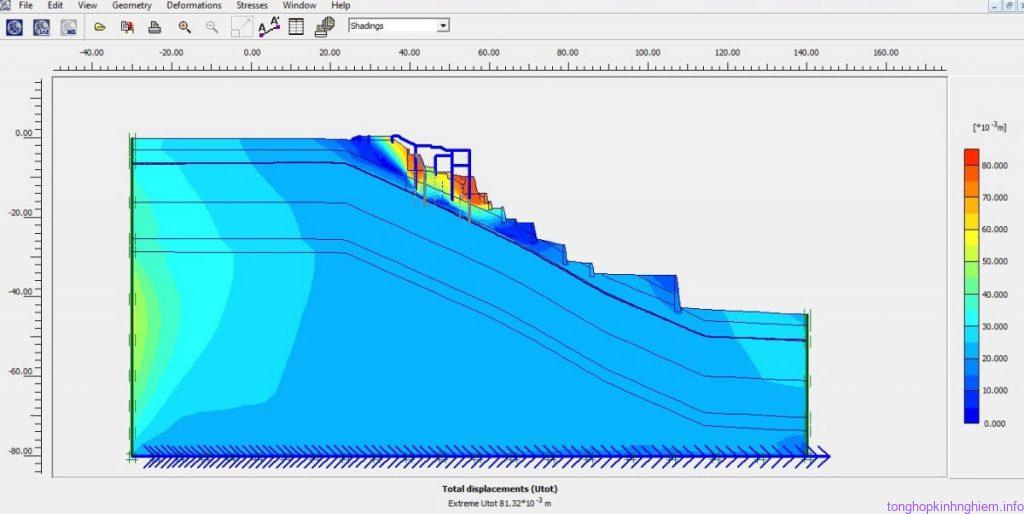Click the Plaxis Input program icon
This screenshot has height=514, width=1024.
[x=15, y=27]
